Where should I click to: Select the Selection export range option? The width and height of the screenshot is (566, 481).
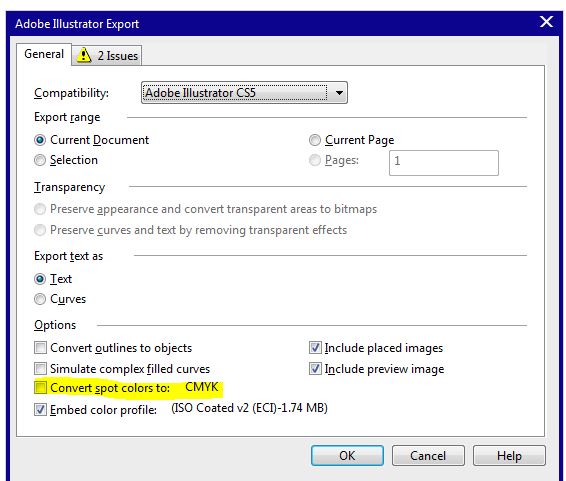point(40,160)
